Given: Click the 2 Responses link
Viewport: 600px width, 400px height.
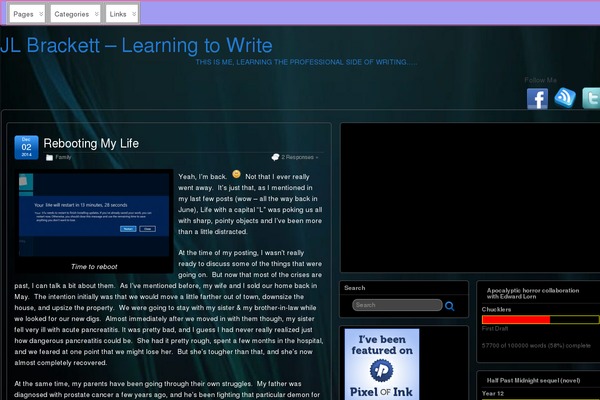Looking at the screenshot, I should (300, 157).
